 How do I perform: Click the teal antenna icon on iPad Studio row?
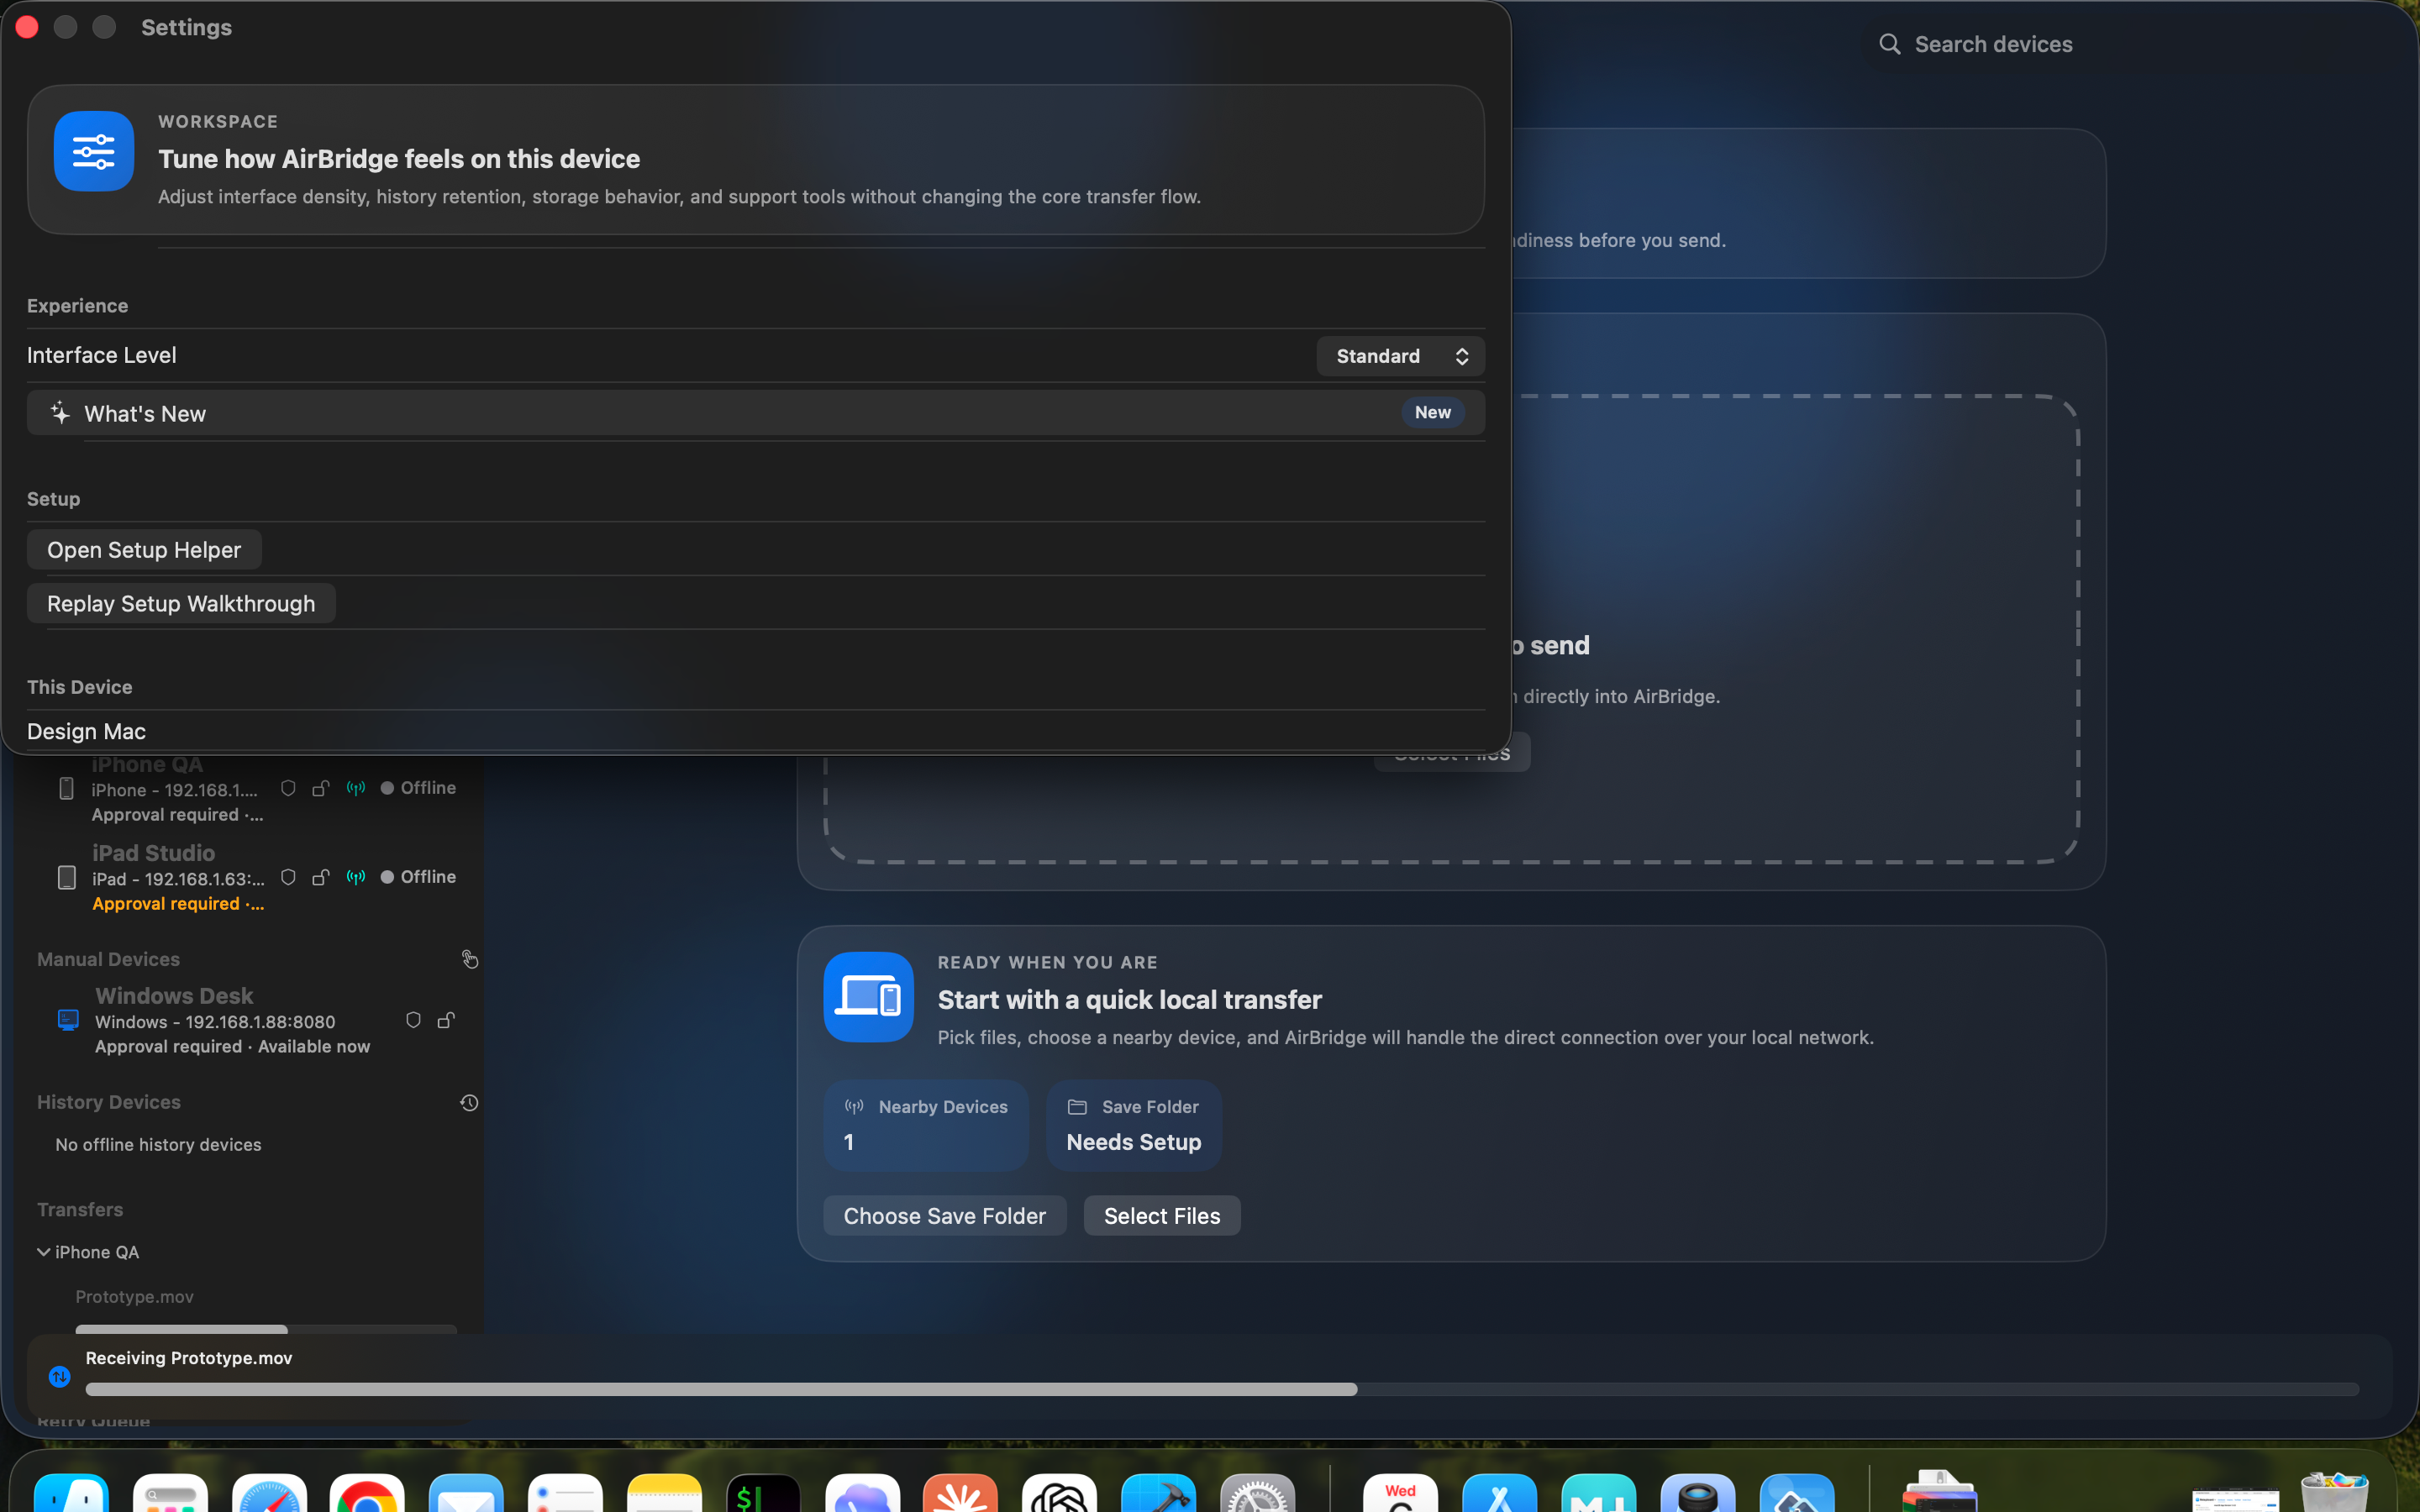coord(356,877)
